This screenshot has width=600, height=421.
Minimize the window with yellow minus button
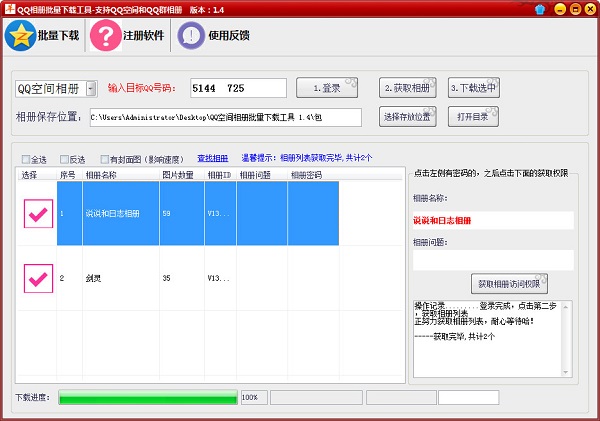560,9
